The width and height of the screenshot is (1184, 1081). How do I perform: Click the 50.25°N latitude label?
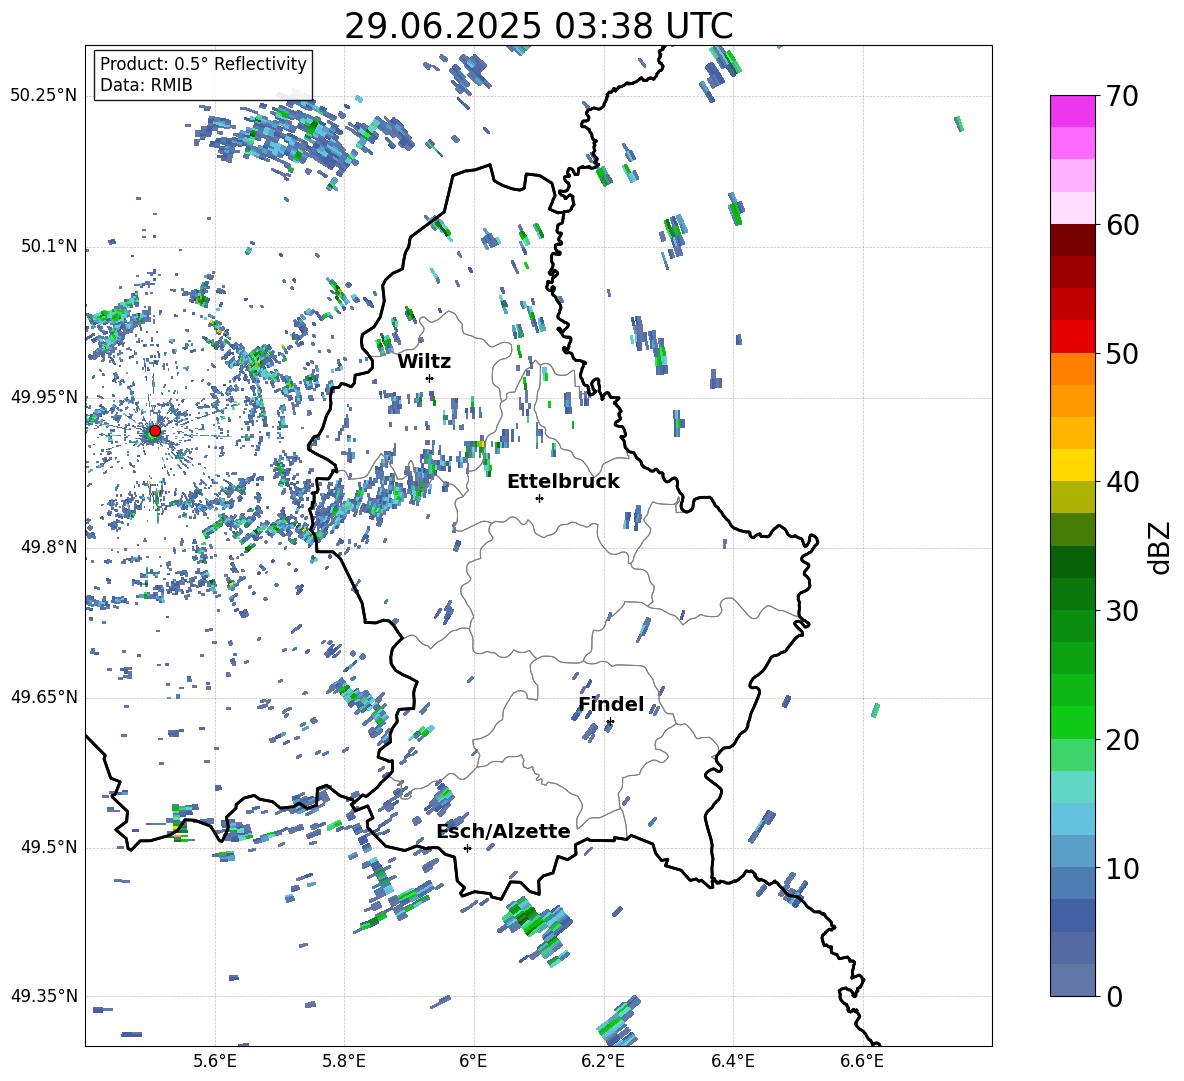pos(44,96)
